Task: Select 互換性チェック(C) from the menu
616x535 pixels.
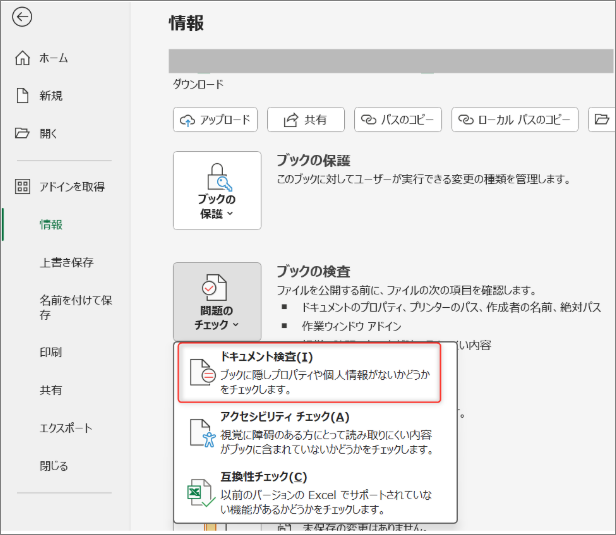Action: coord(315,493)
